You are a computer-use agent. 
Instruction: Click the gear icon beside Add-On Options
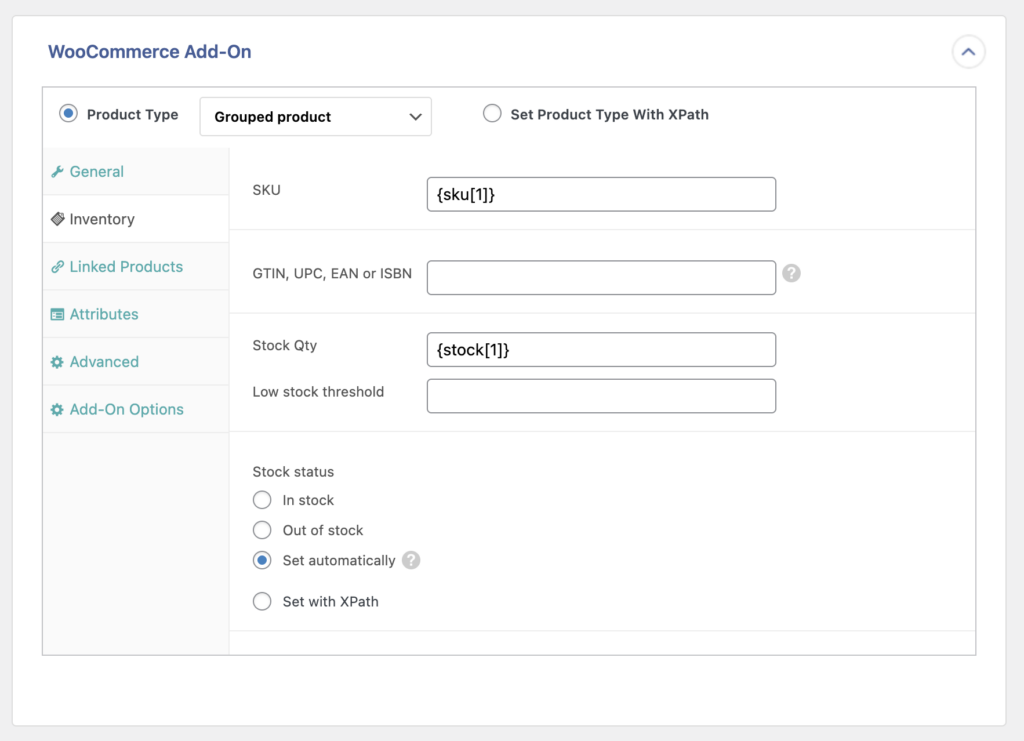pyautogui.click(x=59, y=409)
